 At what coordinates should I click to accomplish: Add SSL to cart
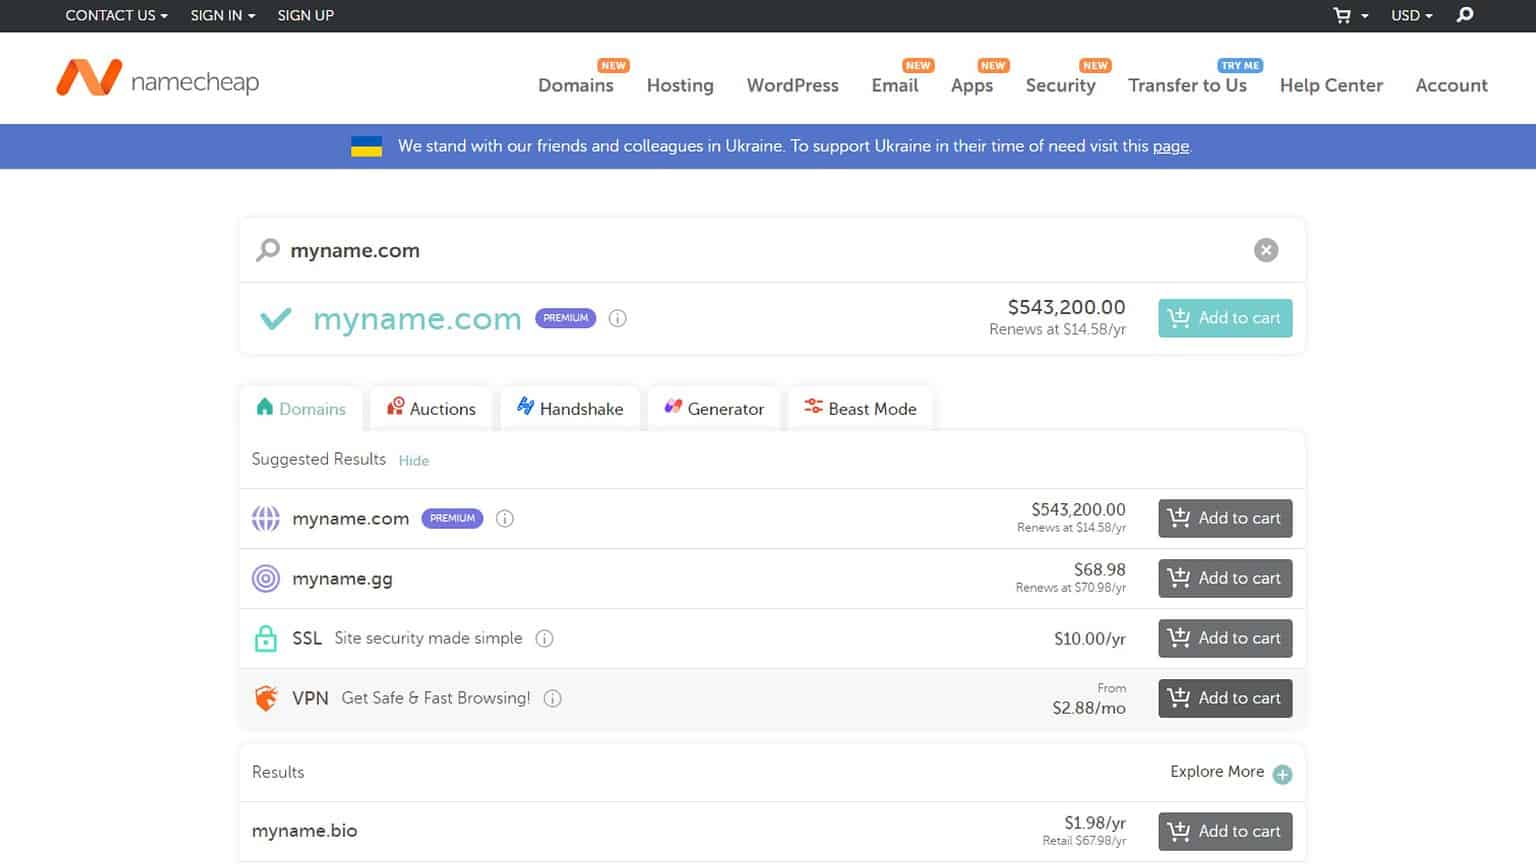click(1225, 638)
